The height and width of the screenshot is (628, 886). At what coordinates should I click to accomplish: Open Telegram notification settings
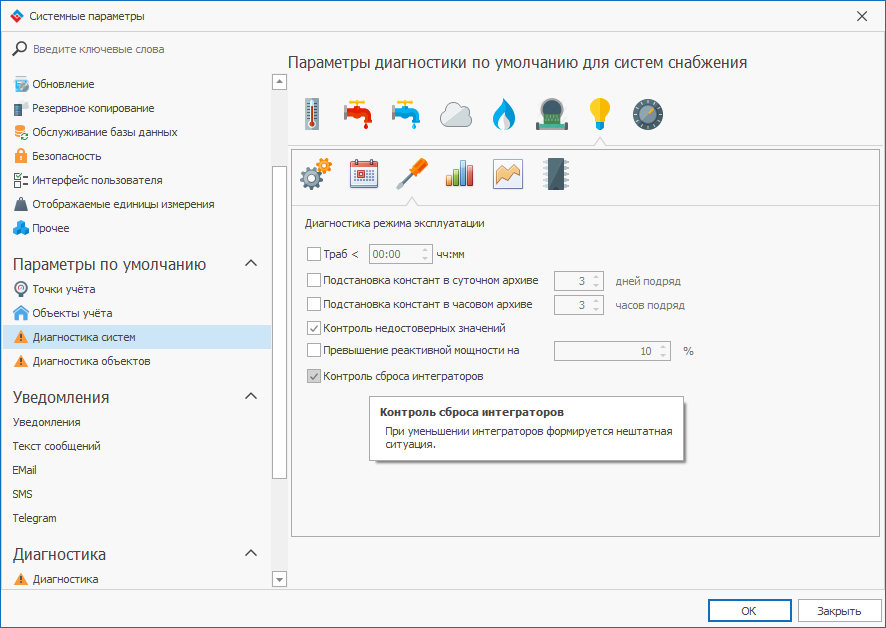pos(34,518)
